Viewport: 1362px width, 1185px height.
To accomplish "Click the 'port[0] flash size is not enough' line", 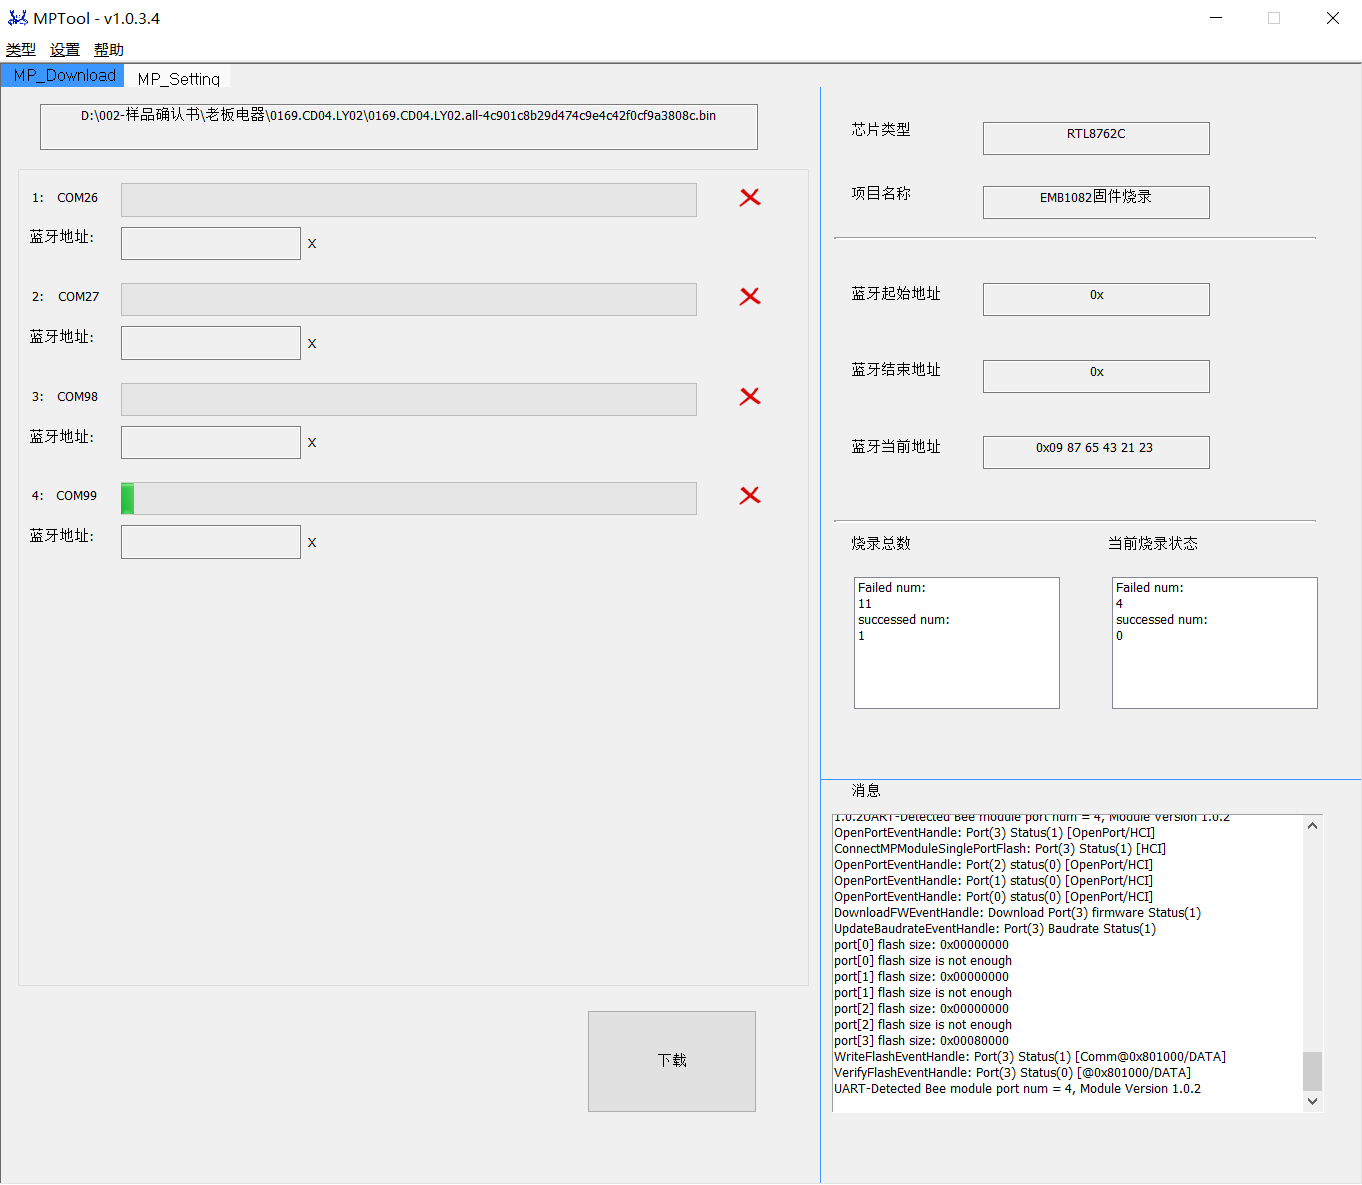I will (923, 961).
